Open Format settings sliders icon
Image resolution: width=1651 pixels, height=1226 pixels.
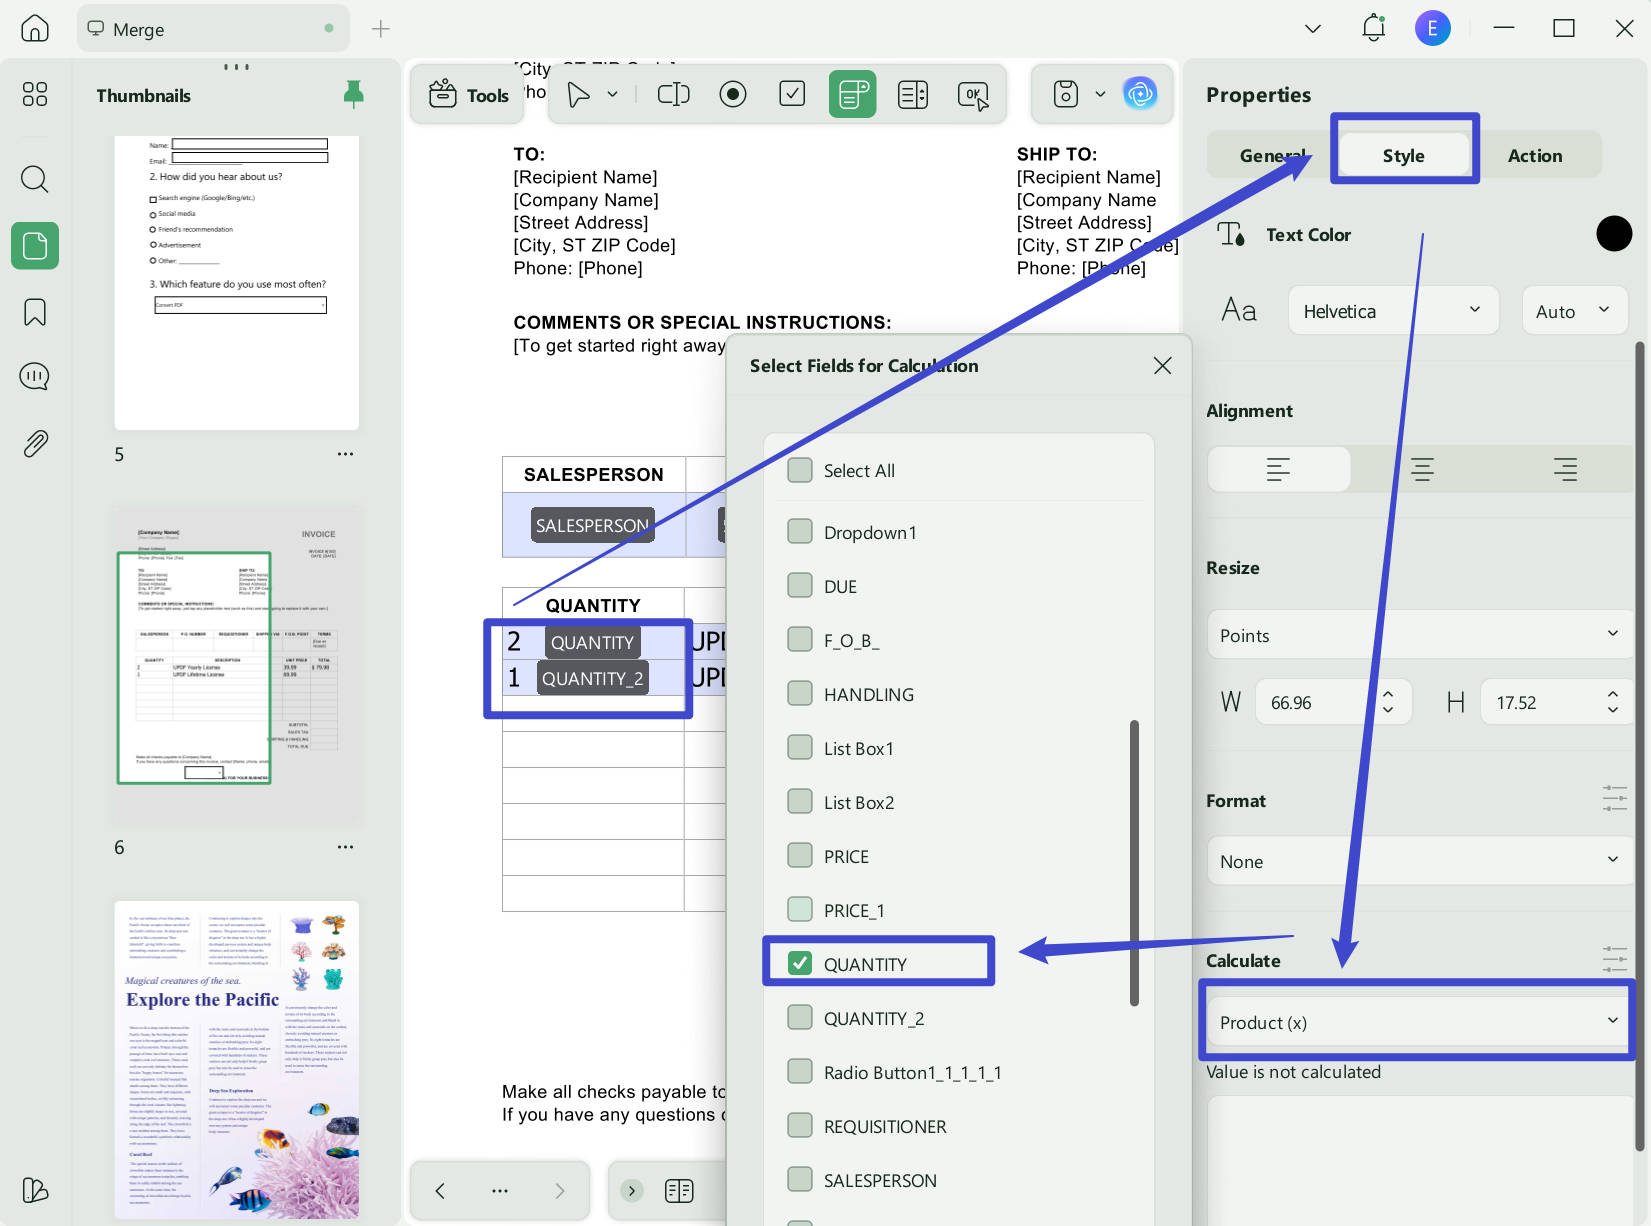coord(1614,799)
